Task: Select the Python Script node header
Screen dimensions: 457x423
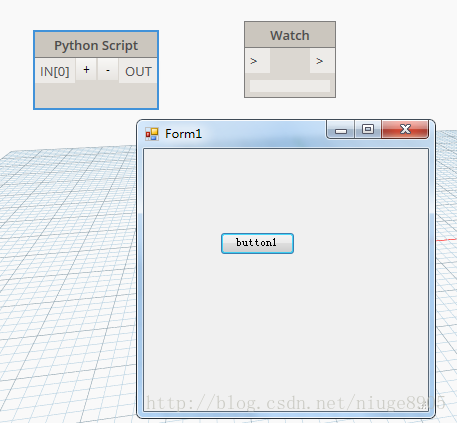Action: [x=96, y=45]
